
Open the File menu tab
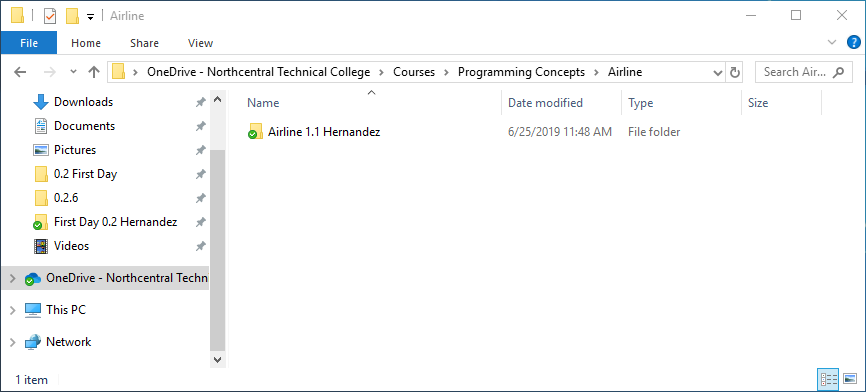point(29,43)
